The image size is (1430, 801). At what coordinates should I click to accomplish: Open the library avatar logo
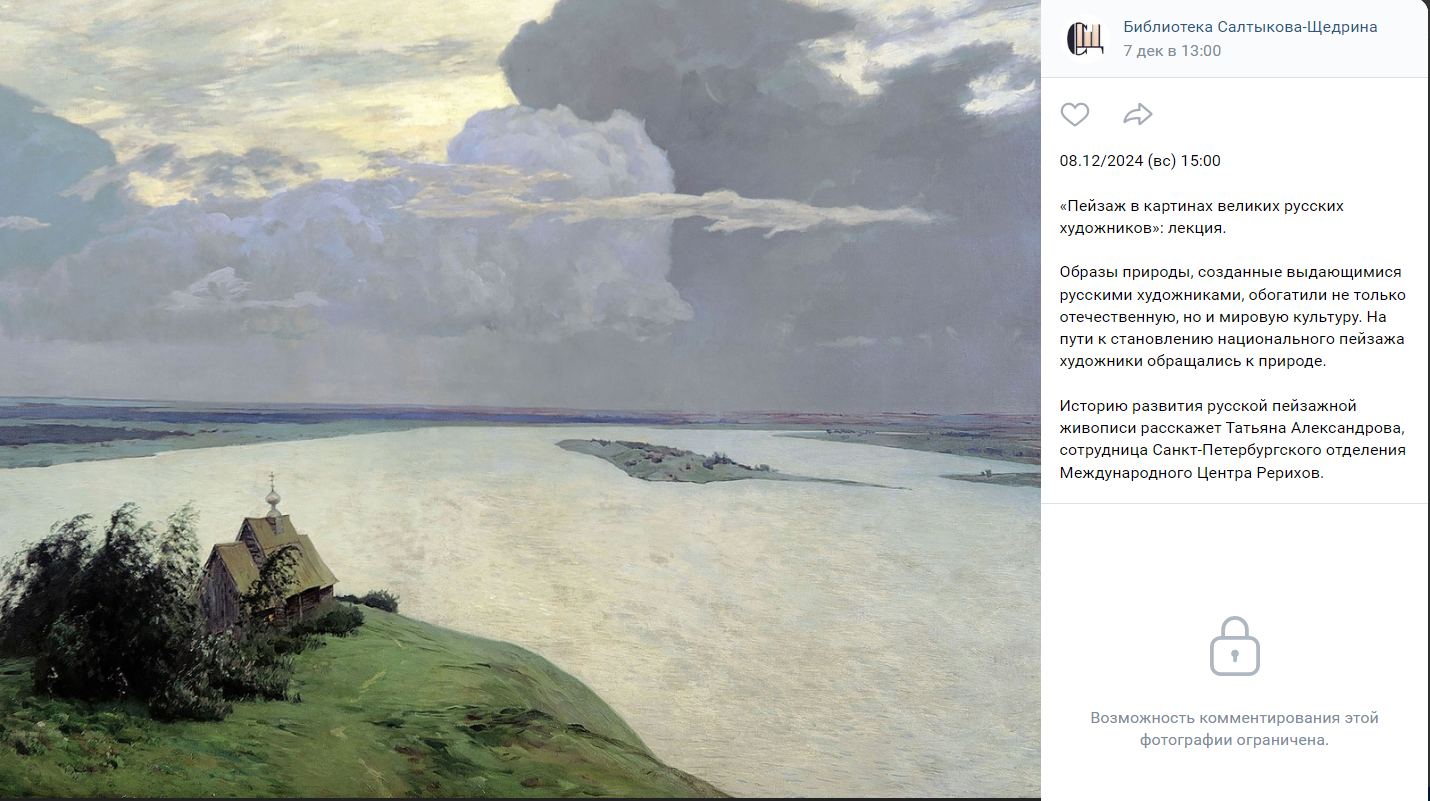tap(1086, 38)
